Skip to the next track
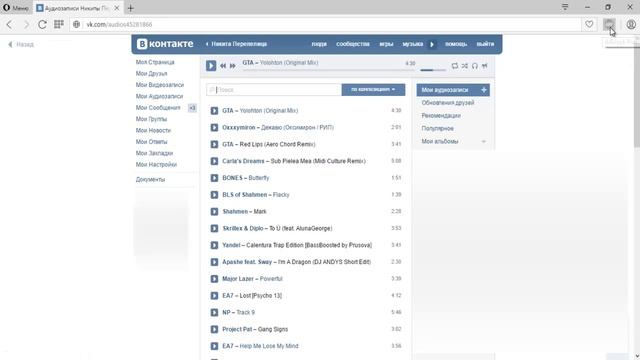The height and width of the screenshot is (360, 640). [233, 66]
